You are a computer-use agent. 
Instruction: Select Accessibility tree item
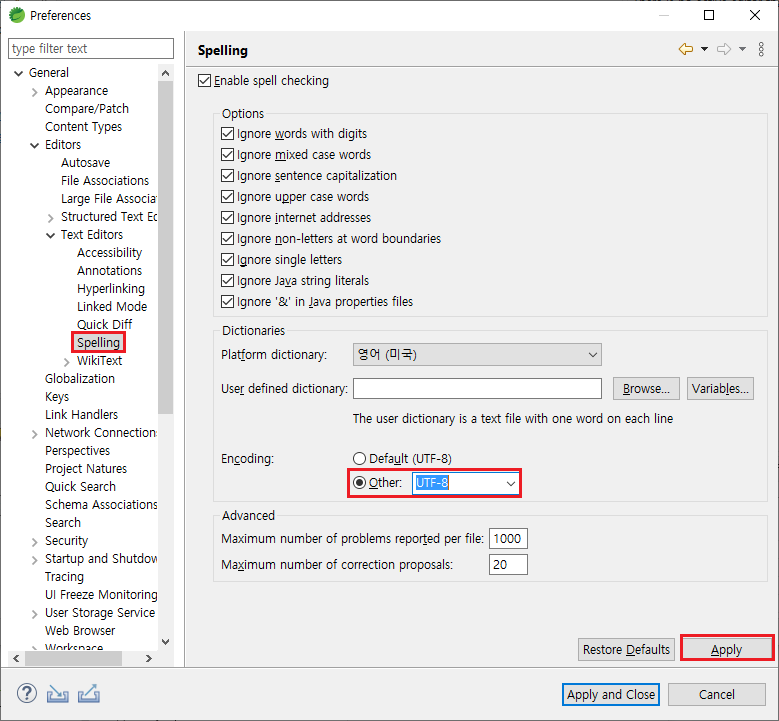click(x=109, y=252)
